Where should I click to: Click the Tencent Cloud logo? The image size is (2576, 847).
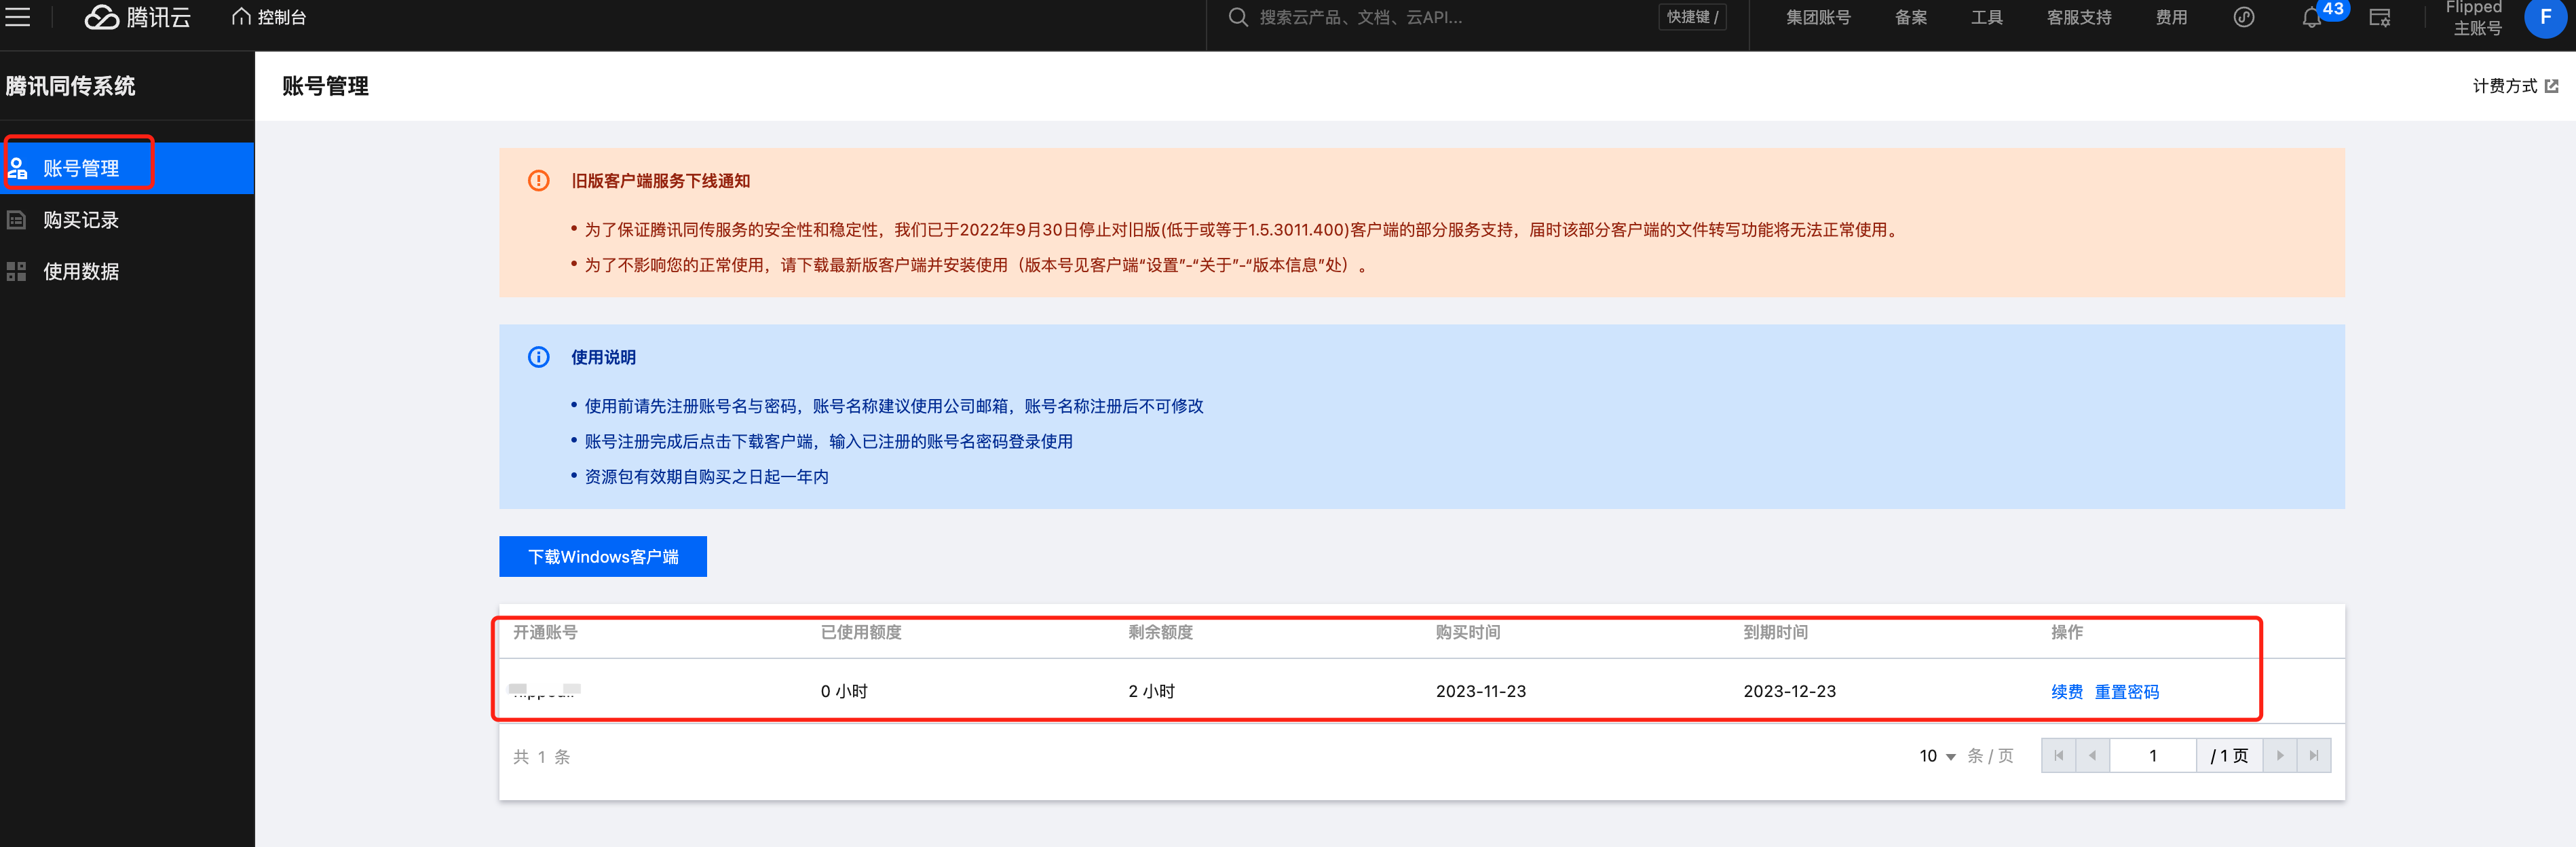137,17
